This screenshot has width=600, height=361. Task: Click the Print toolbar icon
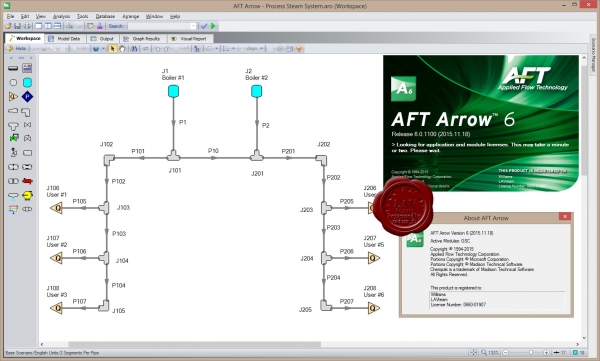(x=27, y=26)
